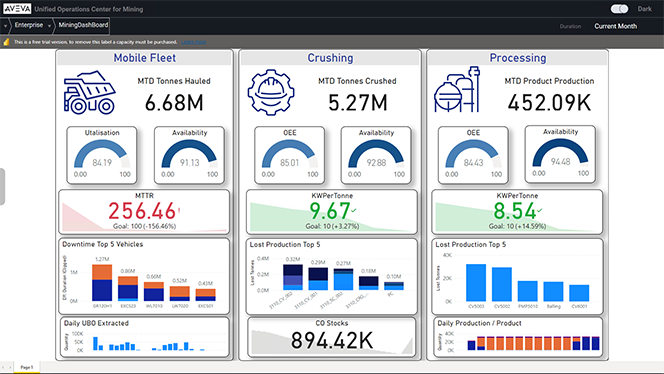This screenshot has height=374, width=664.
Task: Click the gear helmet crushing icon
Action: (x=271, y=92)
